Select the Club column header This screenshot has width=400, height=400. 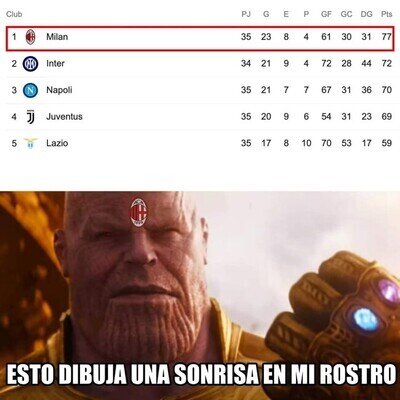tap(14, 14)
